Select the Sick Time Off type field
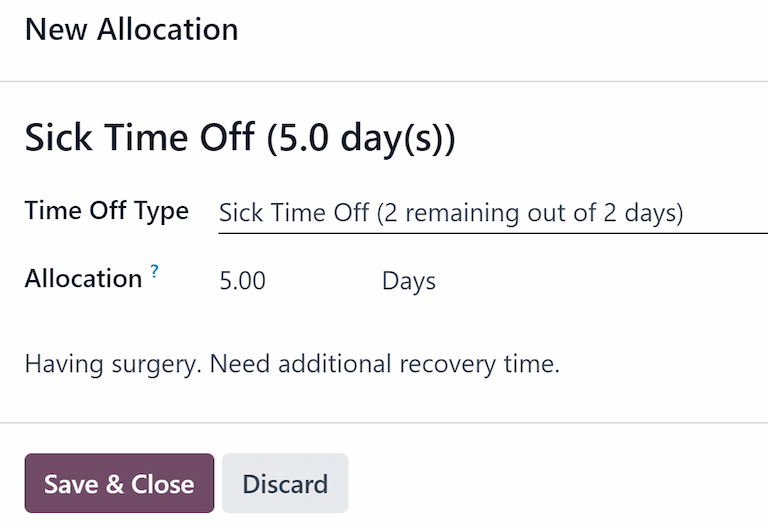 click(x=450, y=213)
